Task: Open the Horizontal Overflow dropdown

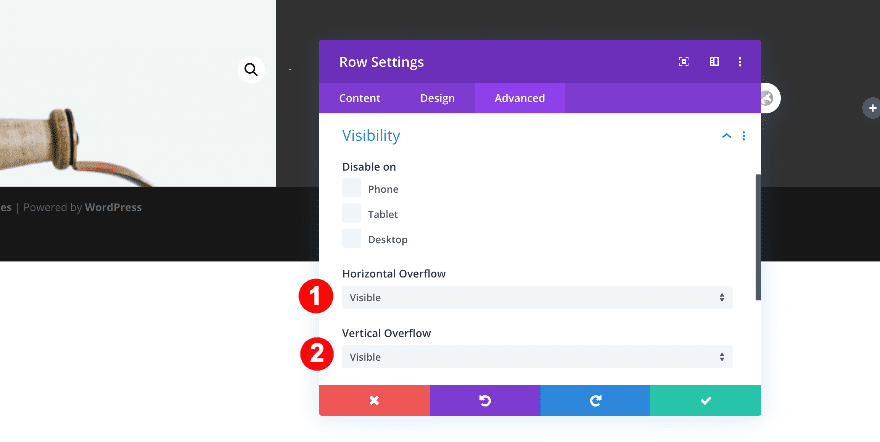Action: [x=537, y=297]
